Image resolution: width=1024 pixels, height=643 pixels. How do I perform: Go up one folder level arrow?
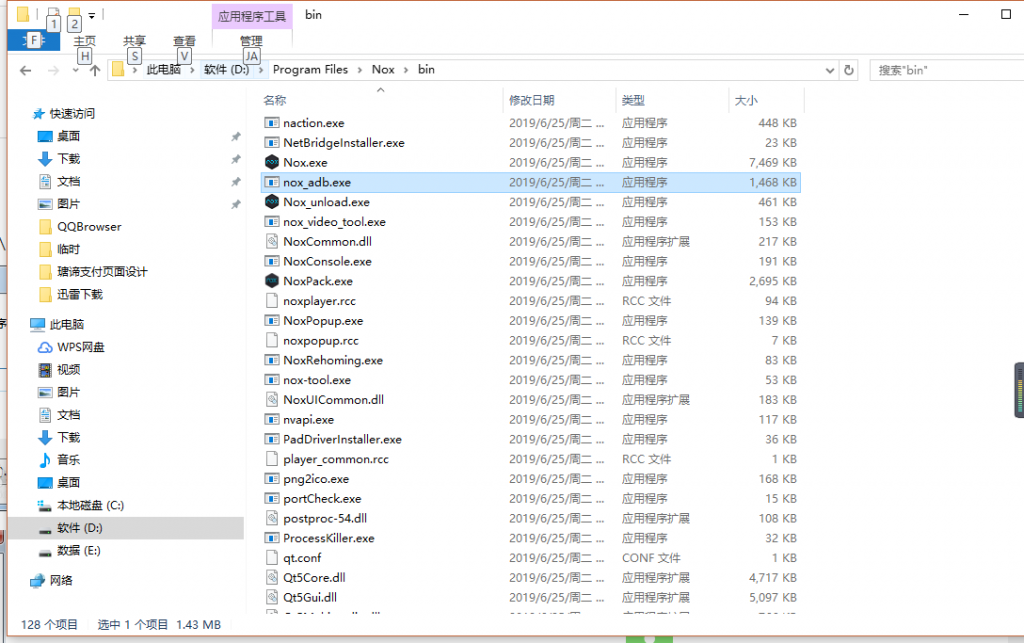pos(95,71)
